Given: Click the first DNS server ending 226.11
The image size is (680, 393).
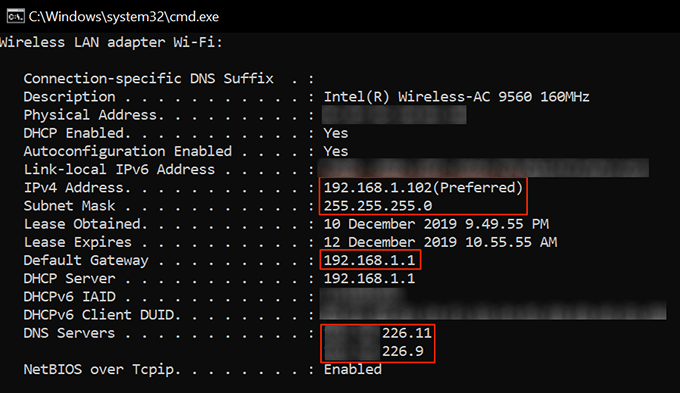Looking at the screenshot, I should click(378, 333).
